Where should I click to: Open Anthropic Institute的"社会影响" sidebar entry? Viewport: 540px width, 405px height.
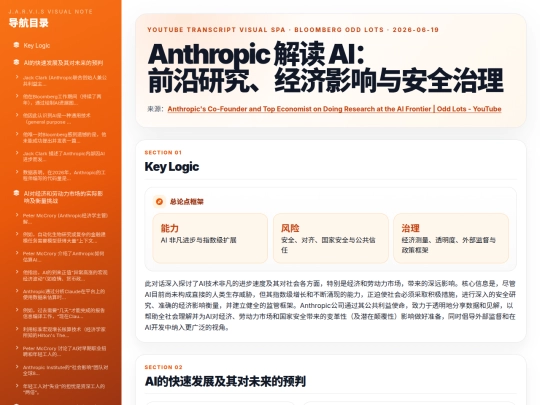pyautogui.click(x=65, y=370)
